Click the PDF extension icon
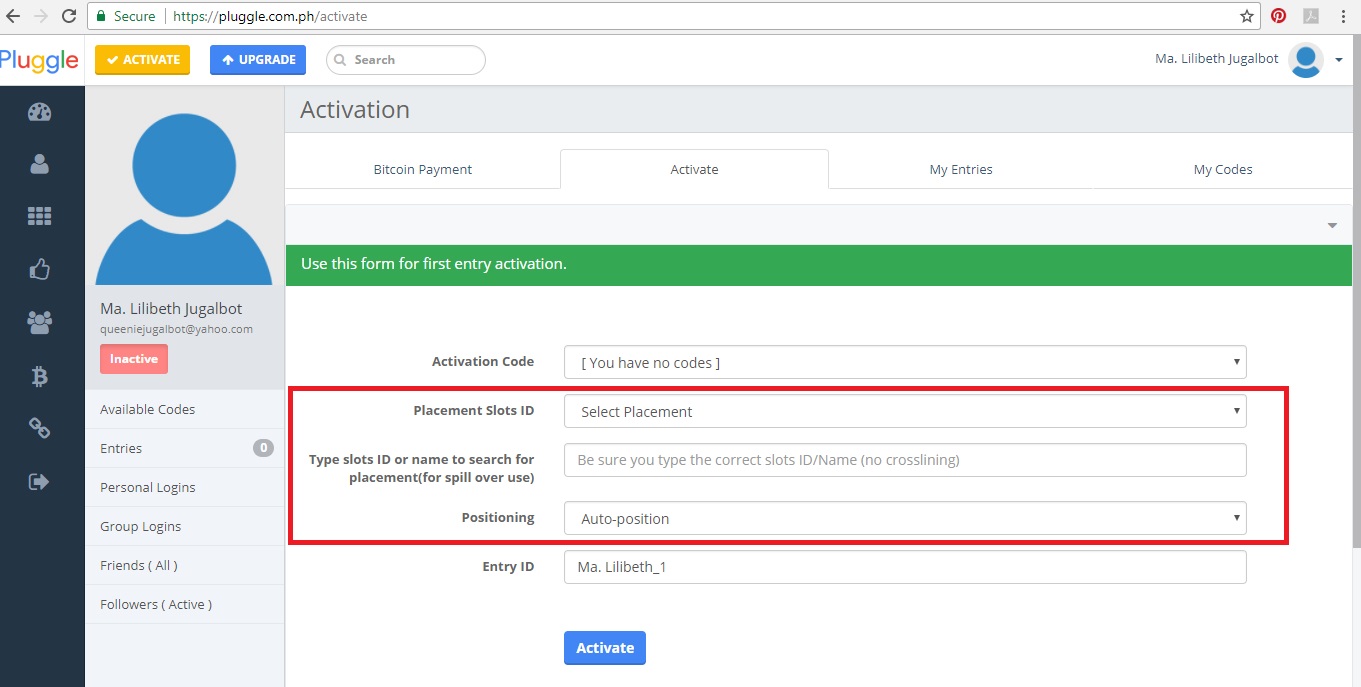 (1310, 16)
